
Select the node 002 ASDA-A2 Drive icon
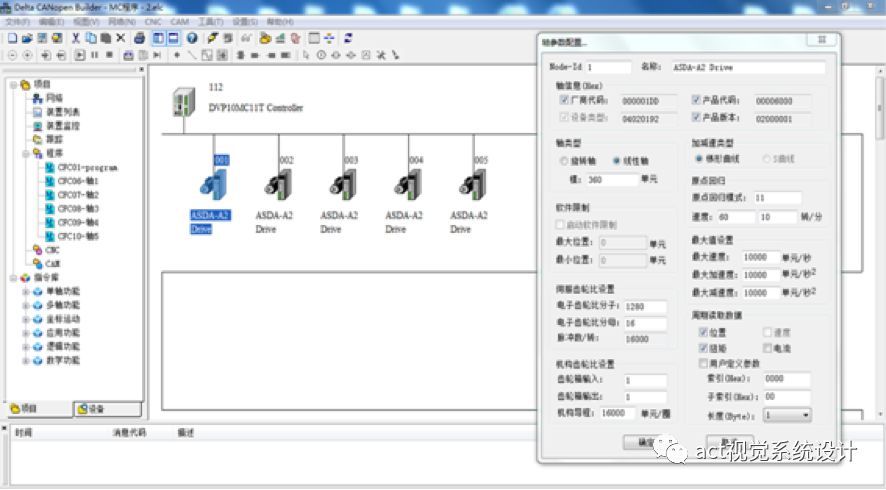click(x=278, y=185)
